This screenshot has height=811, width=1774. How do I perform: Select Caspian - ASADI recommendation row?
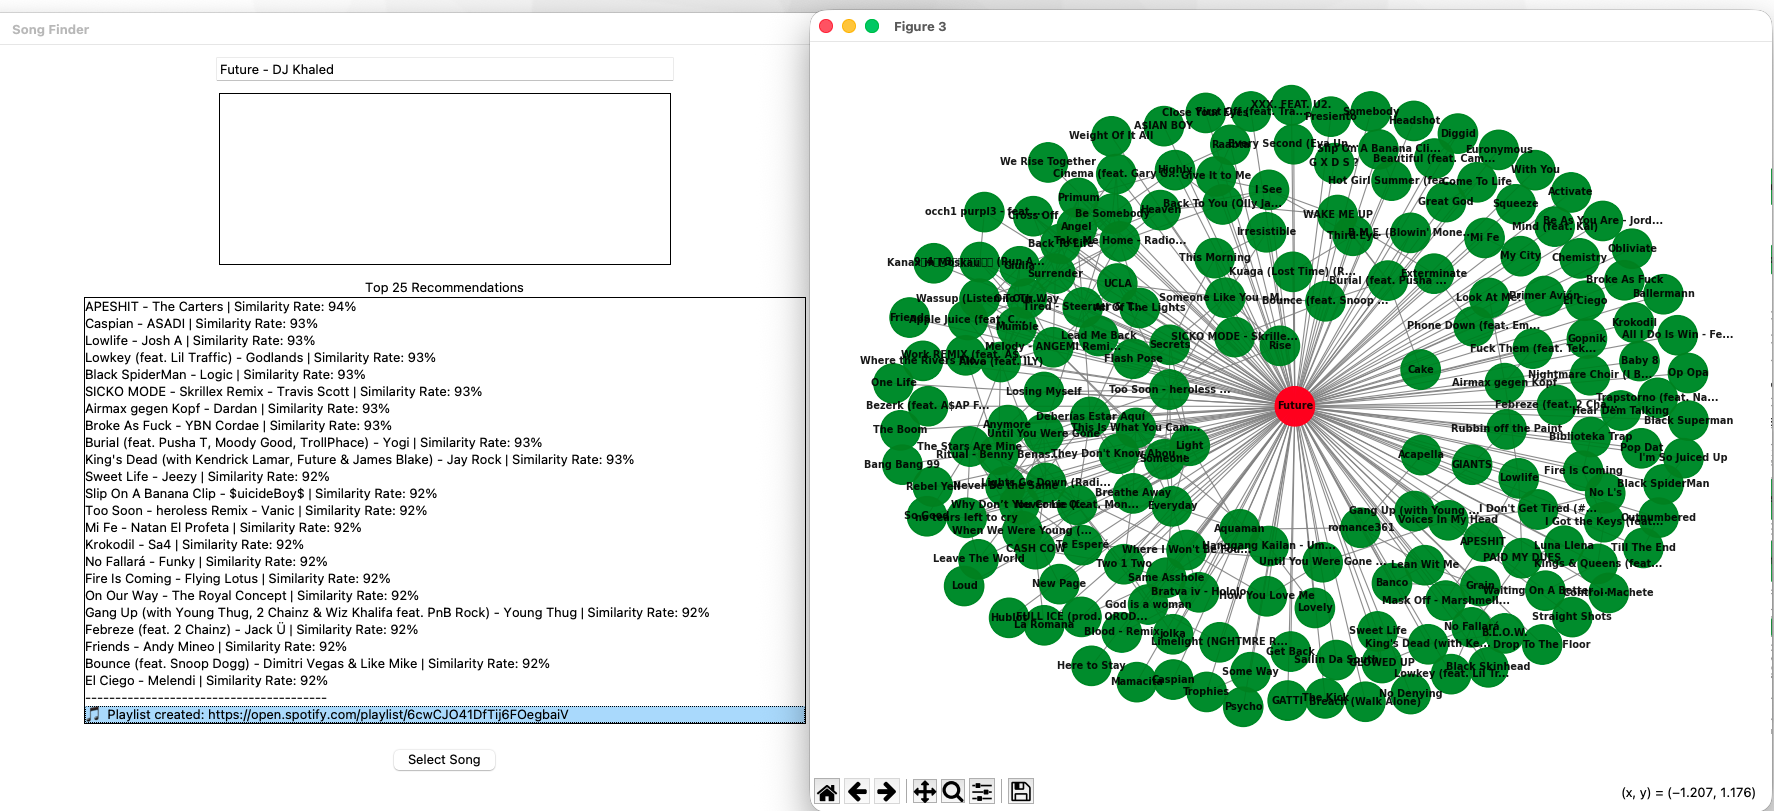point(445,323)
